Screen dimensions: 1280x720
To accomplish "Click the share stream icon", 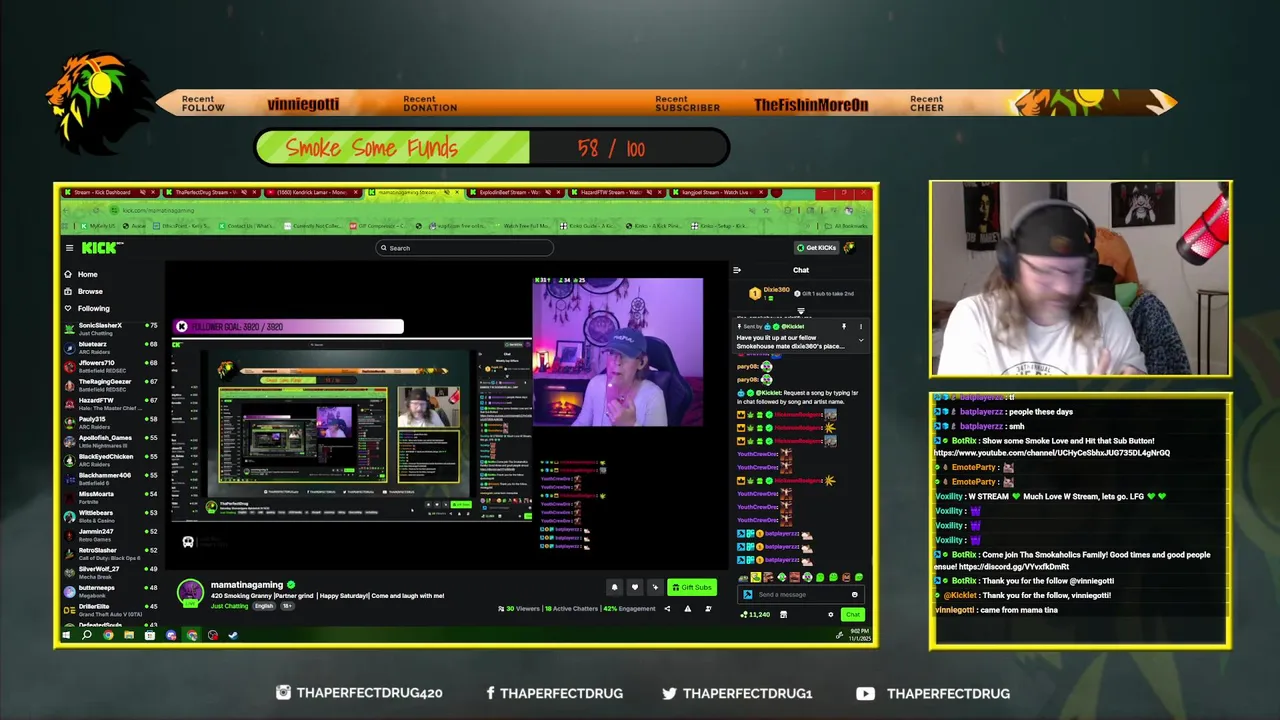I will point(667,609).
